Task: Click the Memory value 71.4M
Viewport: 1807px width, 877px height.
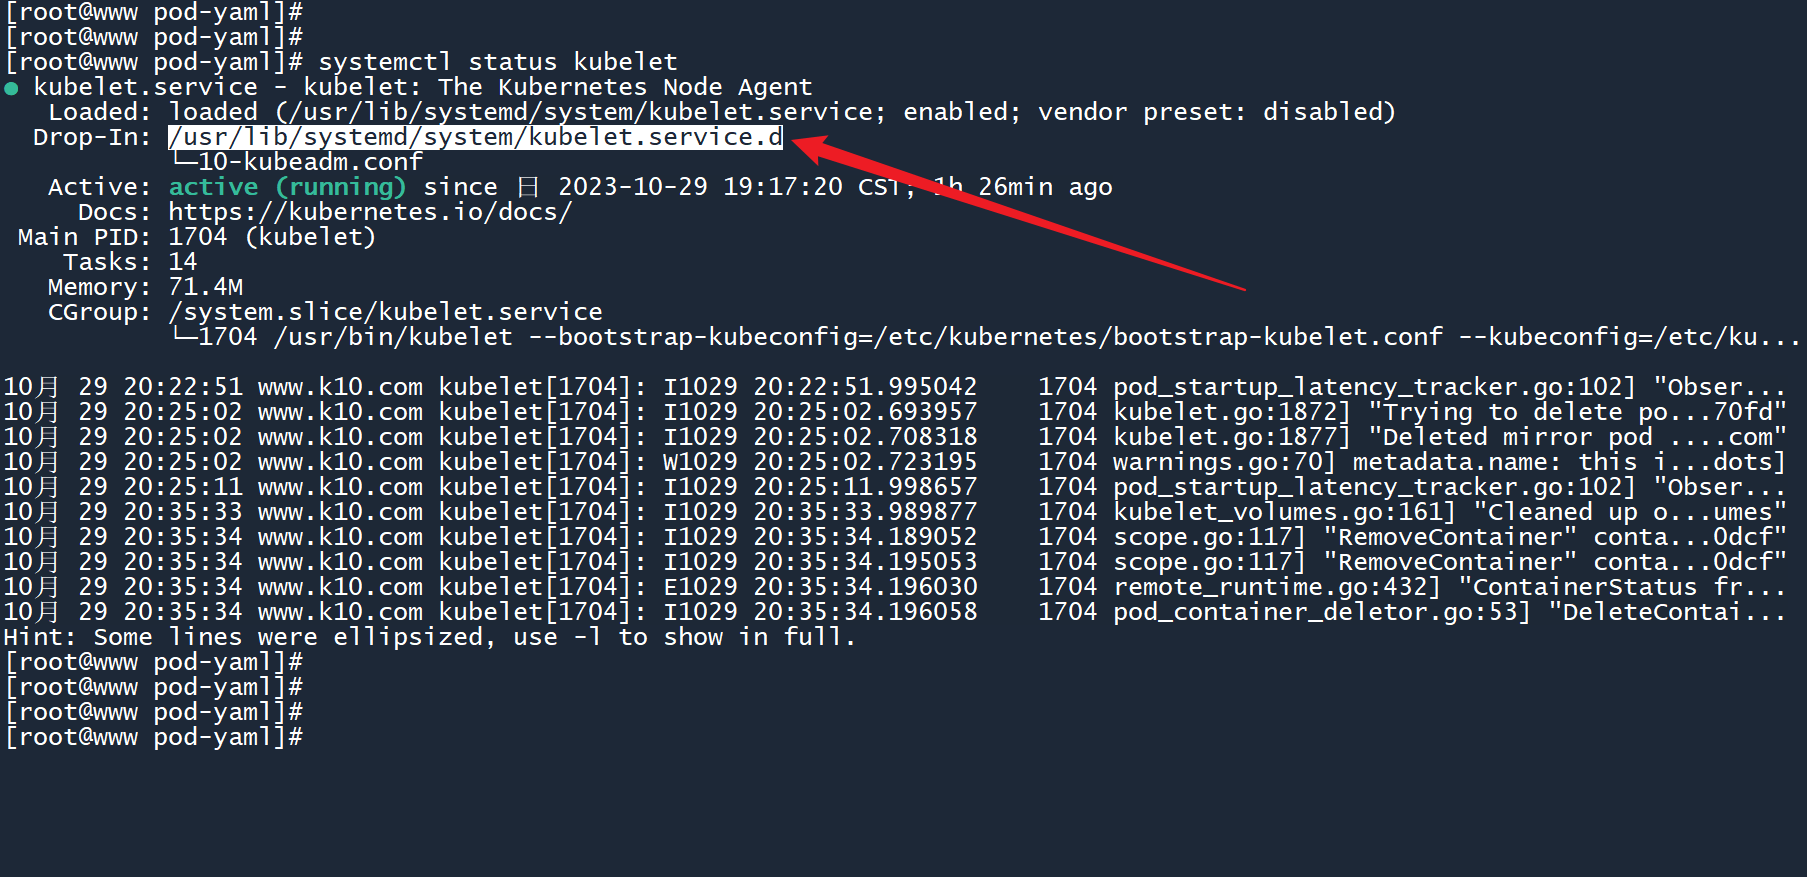Action: pos(205,287)
